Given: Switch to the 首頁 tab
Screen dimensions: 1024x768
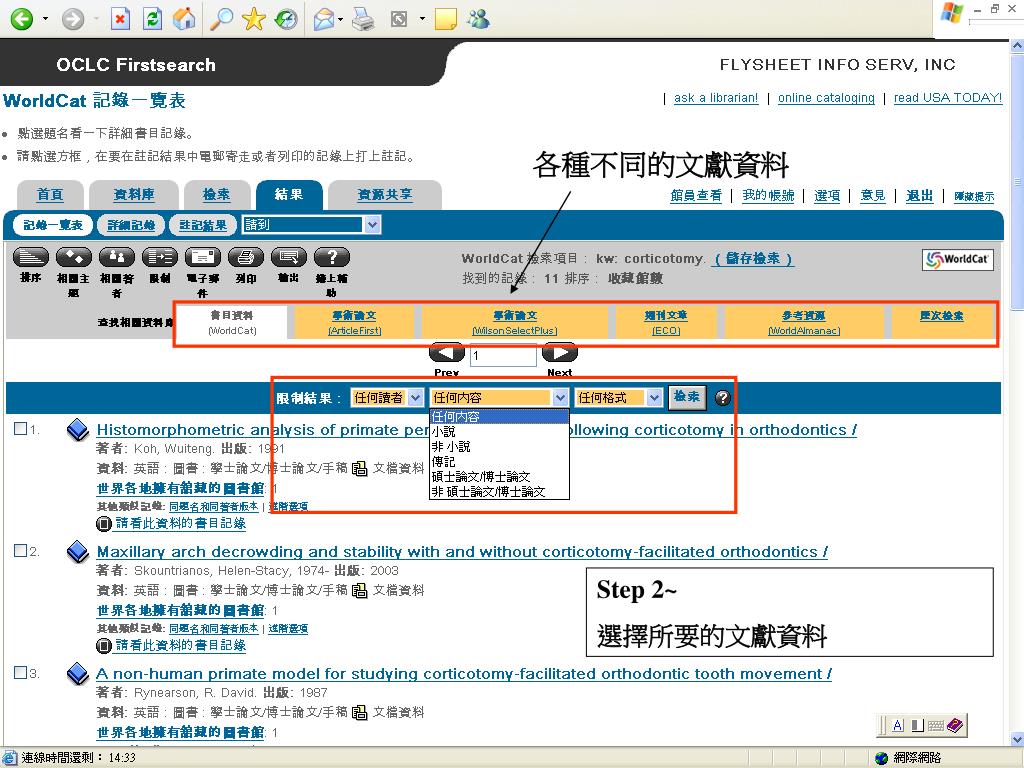Looking at the screenshot, I should tap(50, 195).
